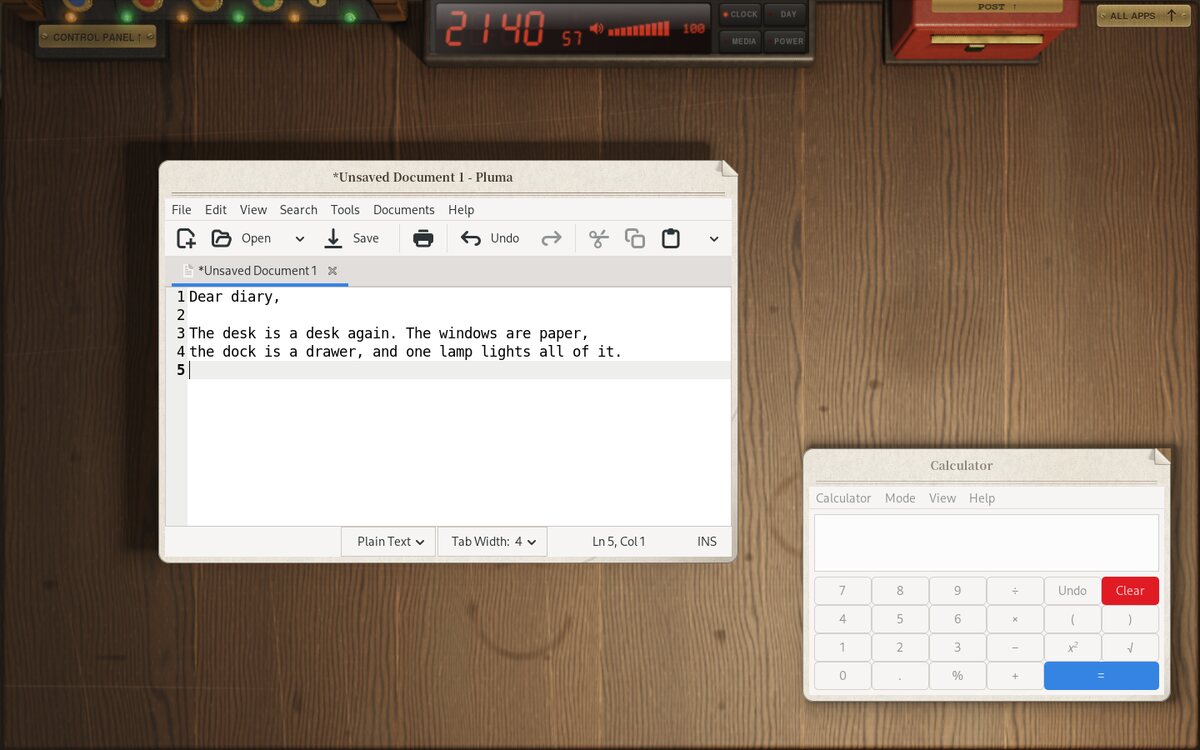Click the 0 key in Calculator

[x=842, y=675]
